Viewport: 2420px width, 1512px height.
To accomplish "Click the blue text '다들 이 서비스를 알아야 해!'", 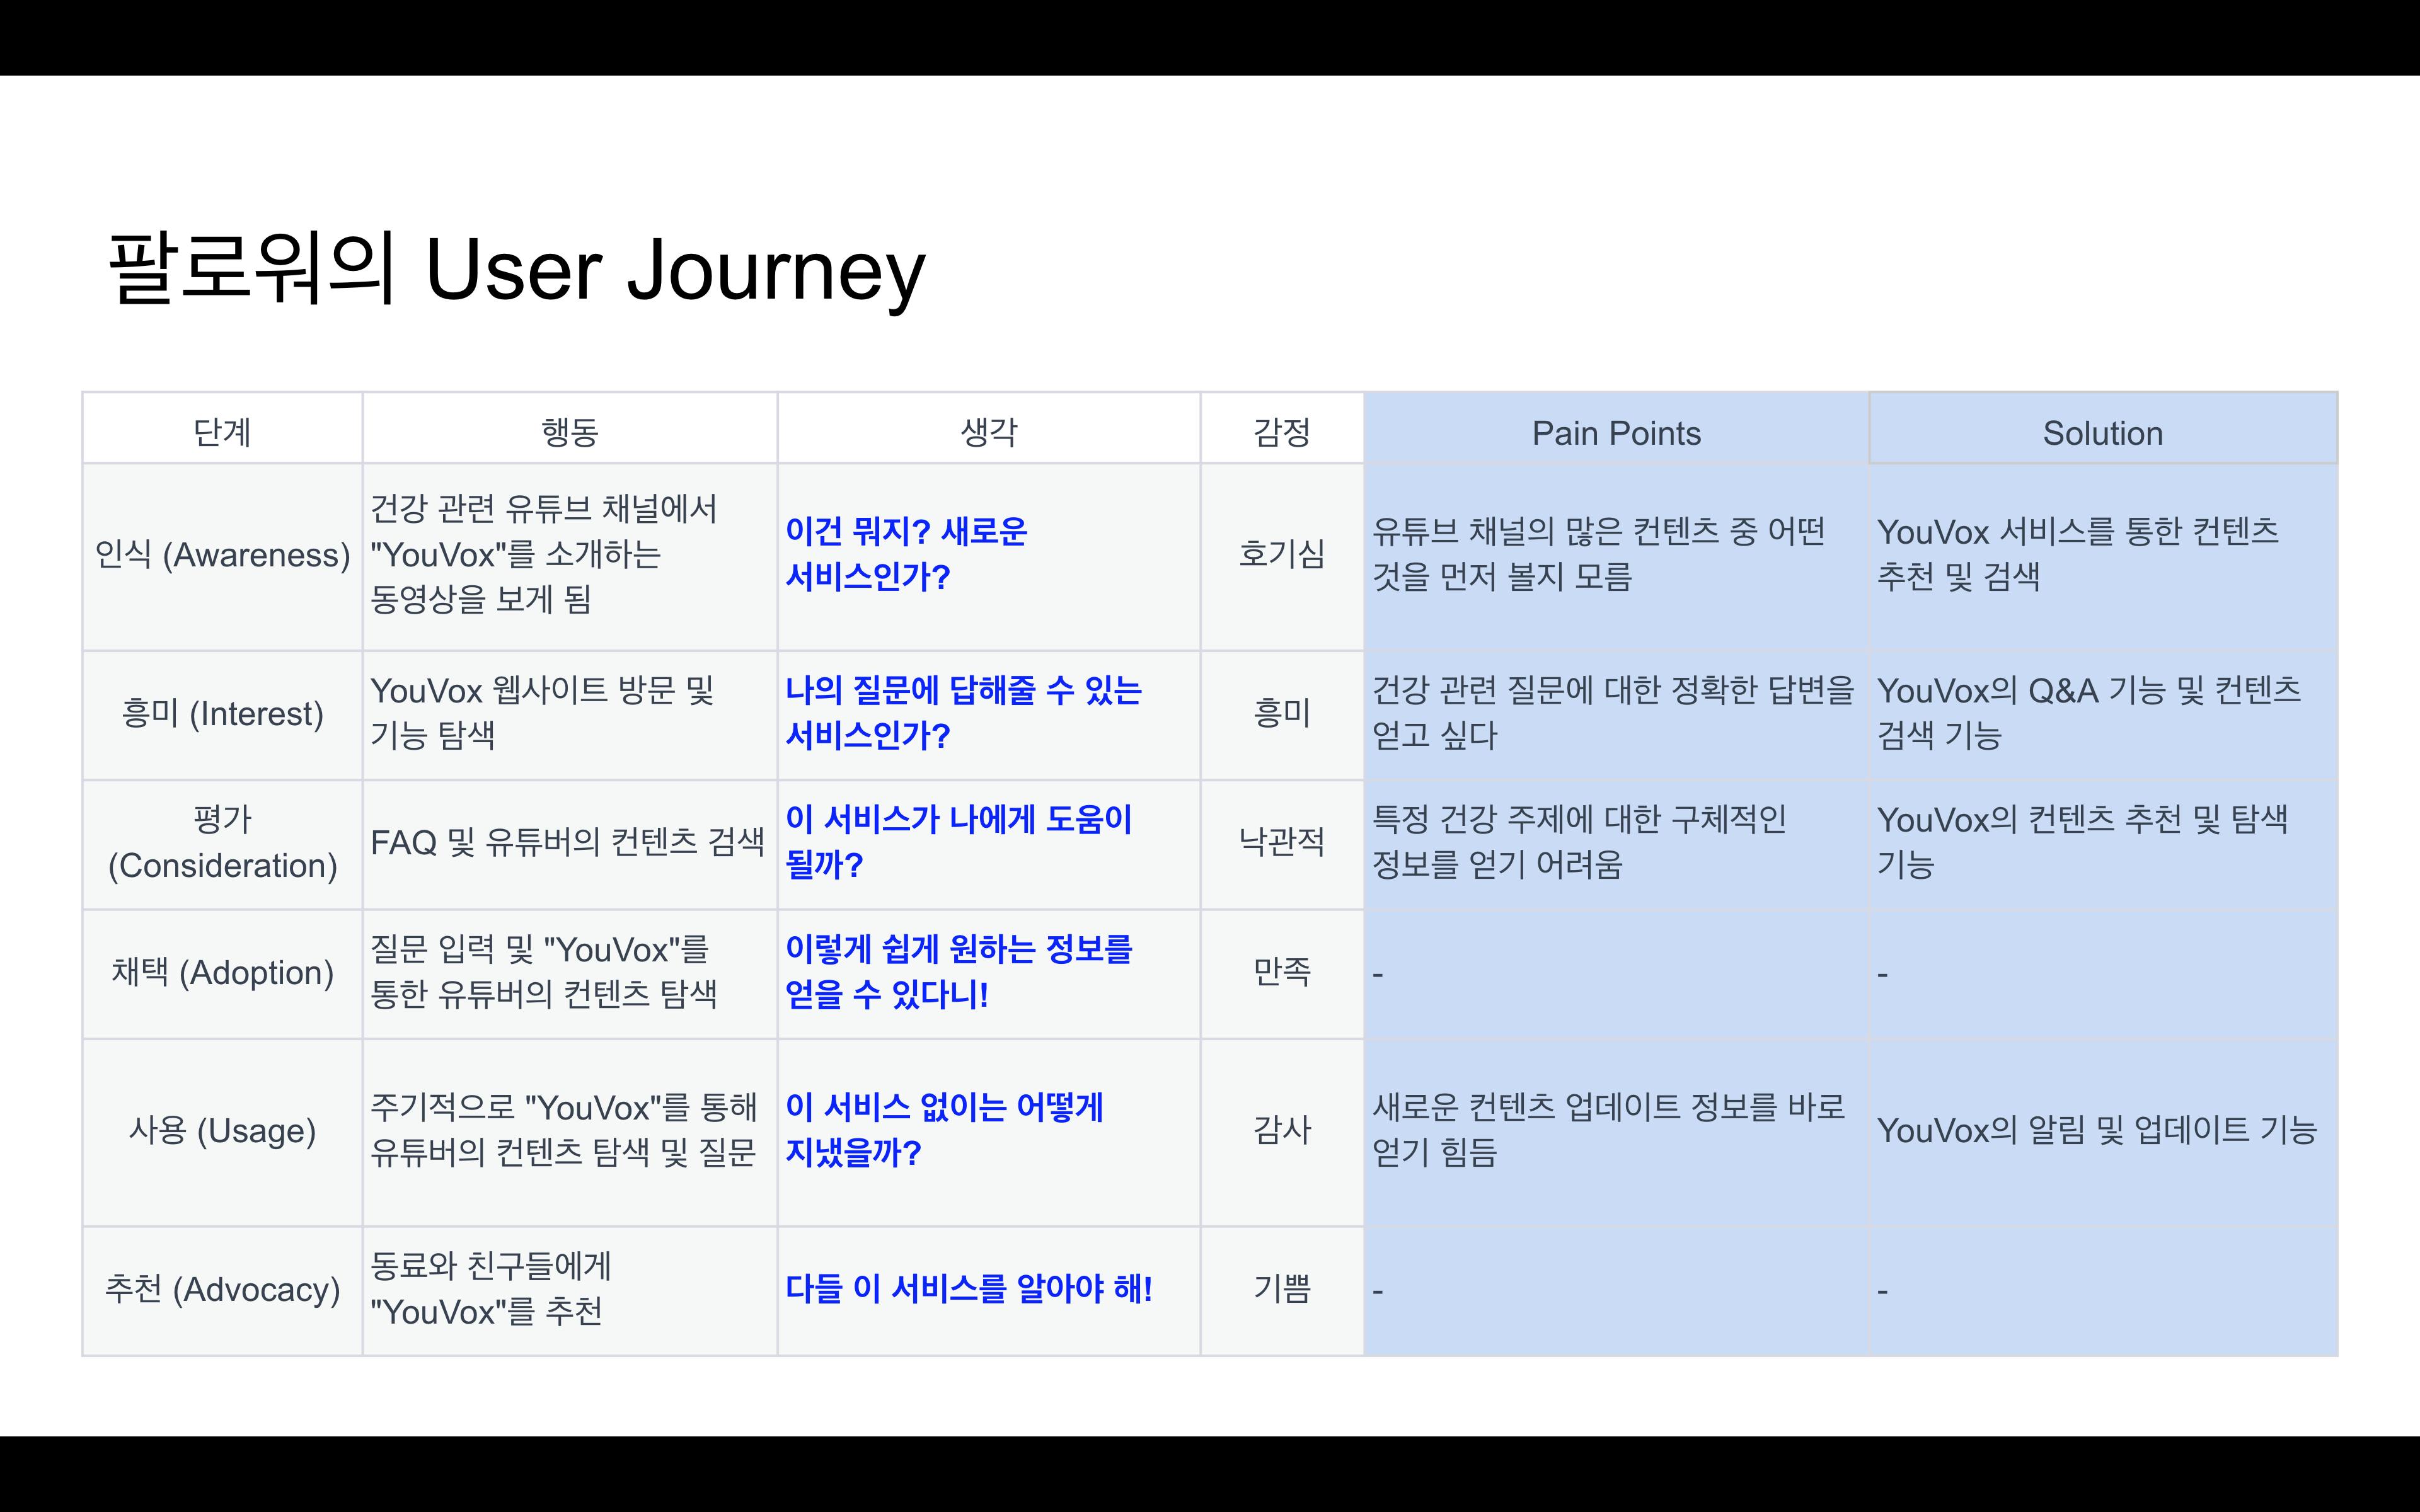I will [x=968, y=1289].
